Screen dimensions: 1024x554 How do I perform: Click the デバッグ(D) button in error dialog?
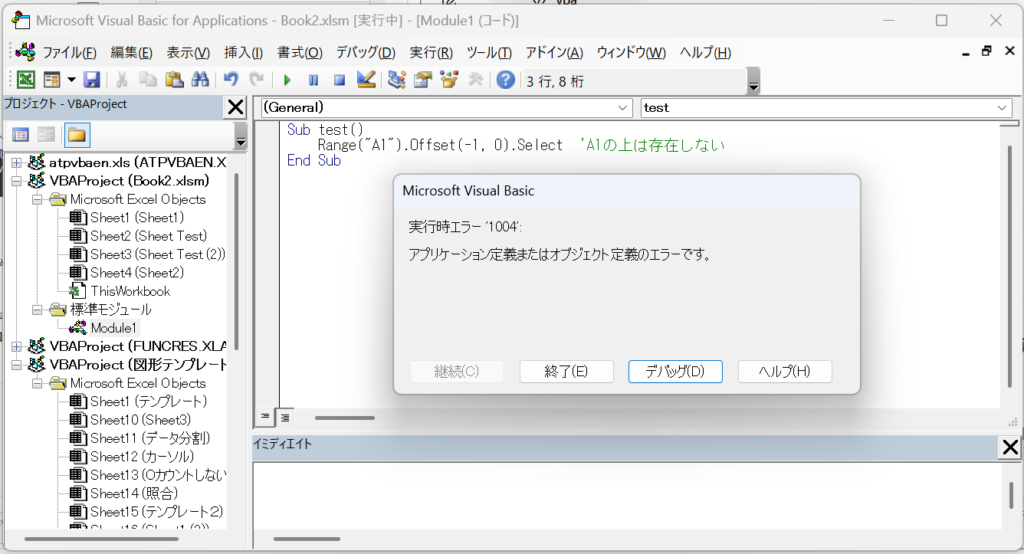click(x=675, y=372)
